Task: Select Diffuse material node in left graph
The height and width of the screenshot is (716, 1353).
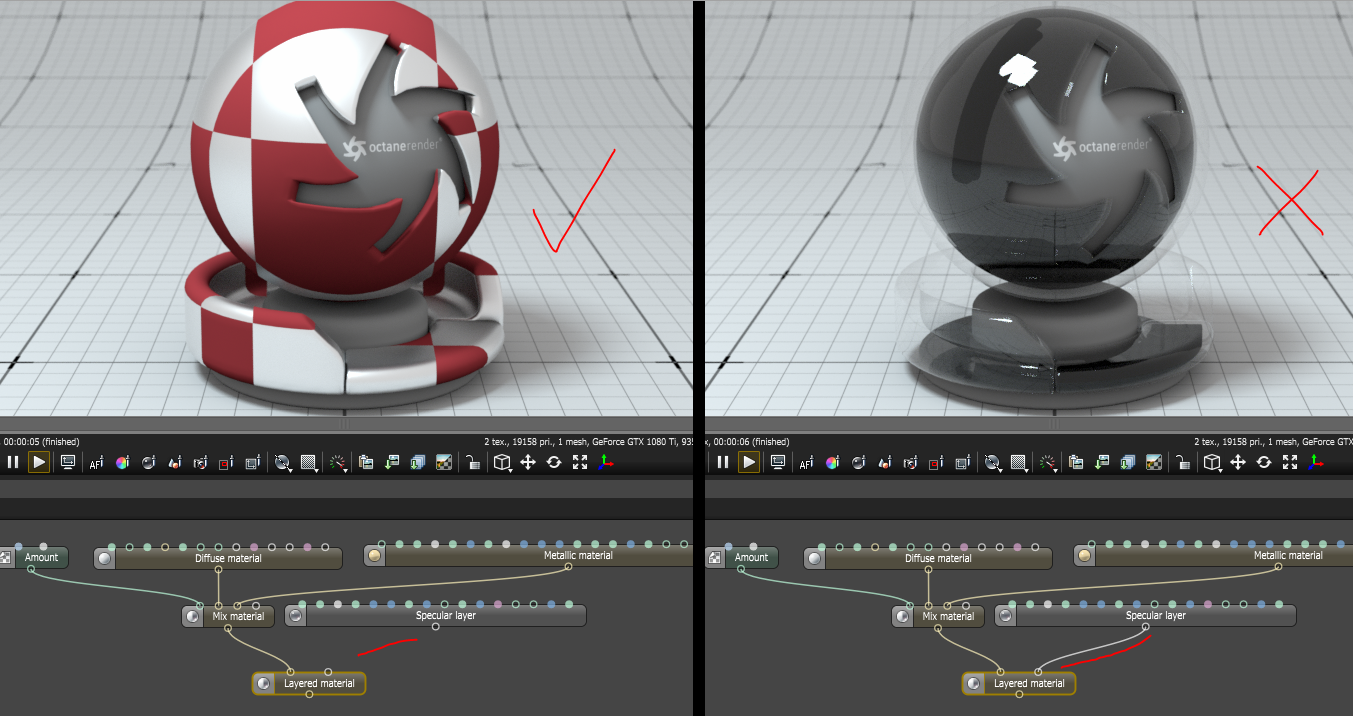Action: click(218, 558)
